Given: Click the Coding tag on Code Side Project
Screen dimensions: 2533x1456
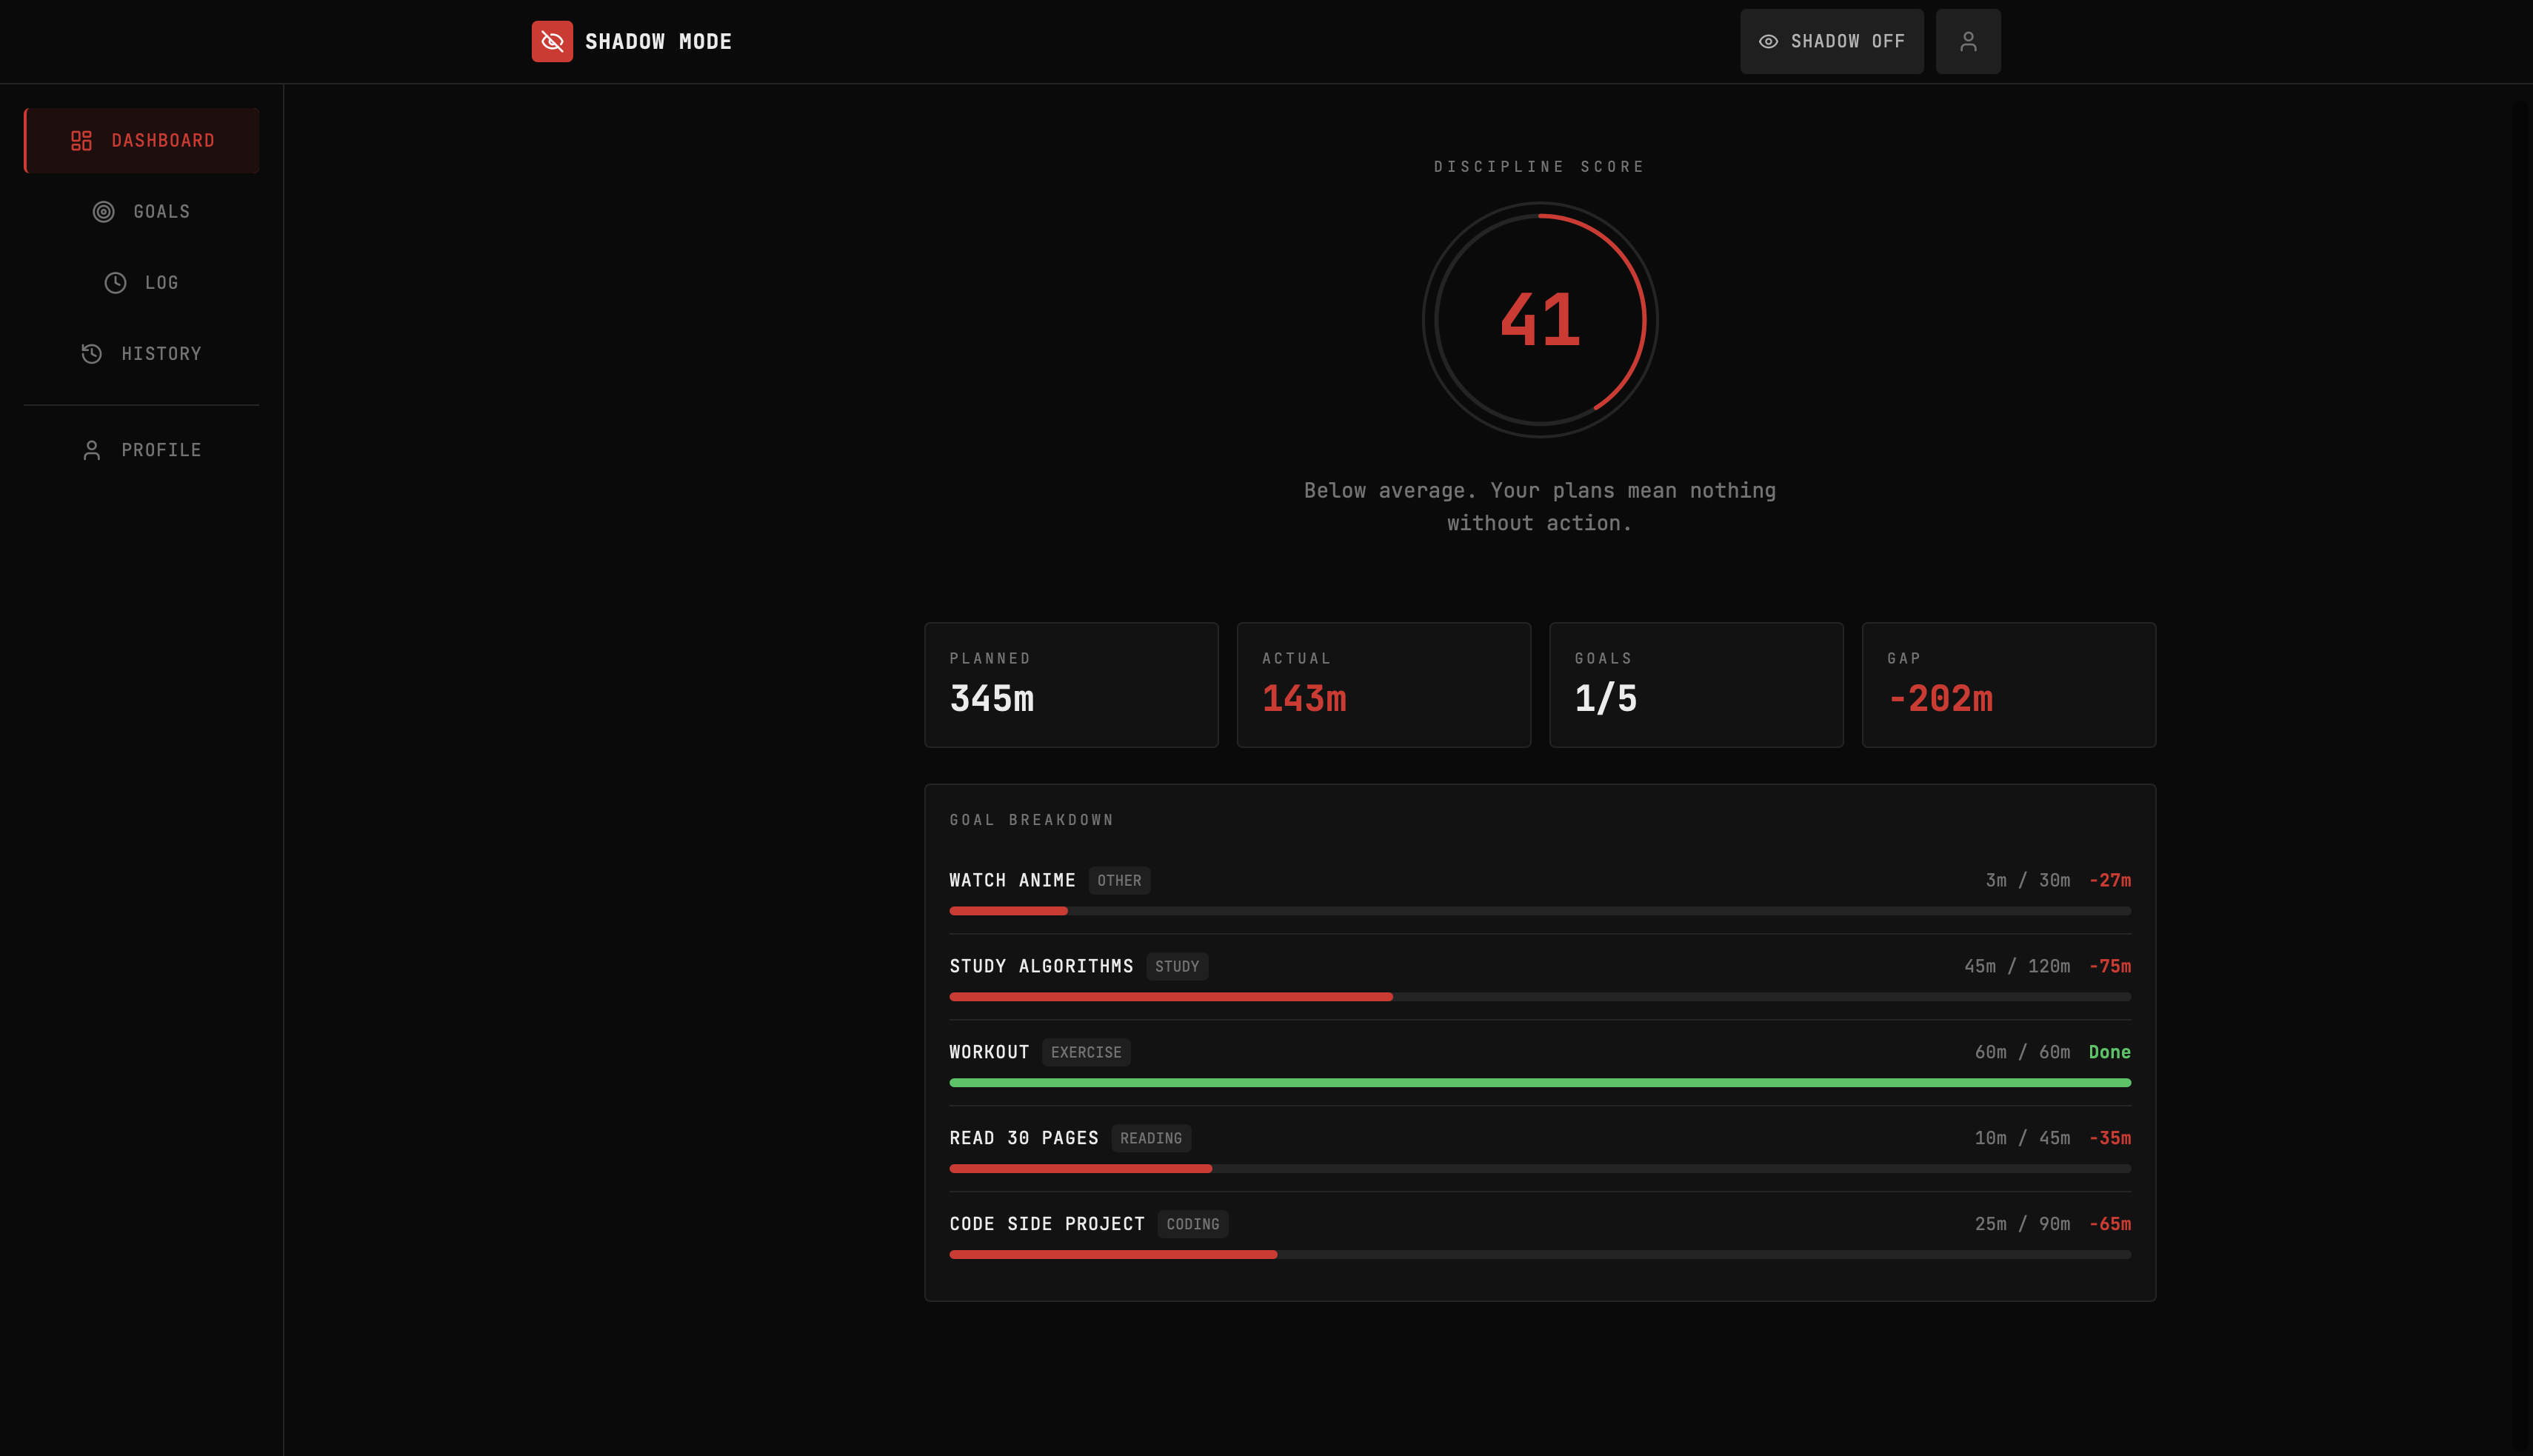Looking at the screenshot, I should coord(1192,1224).
